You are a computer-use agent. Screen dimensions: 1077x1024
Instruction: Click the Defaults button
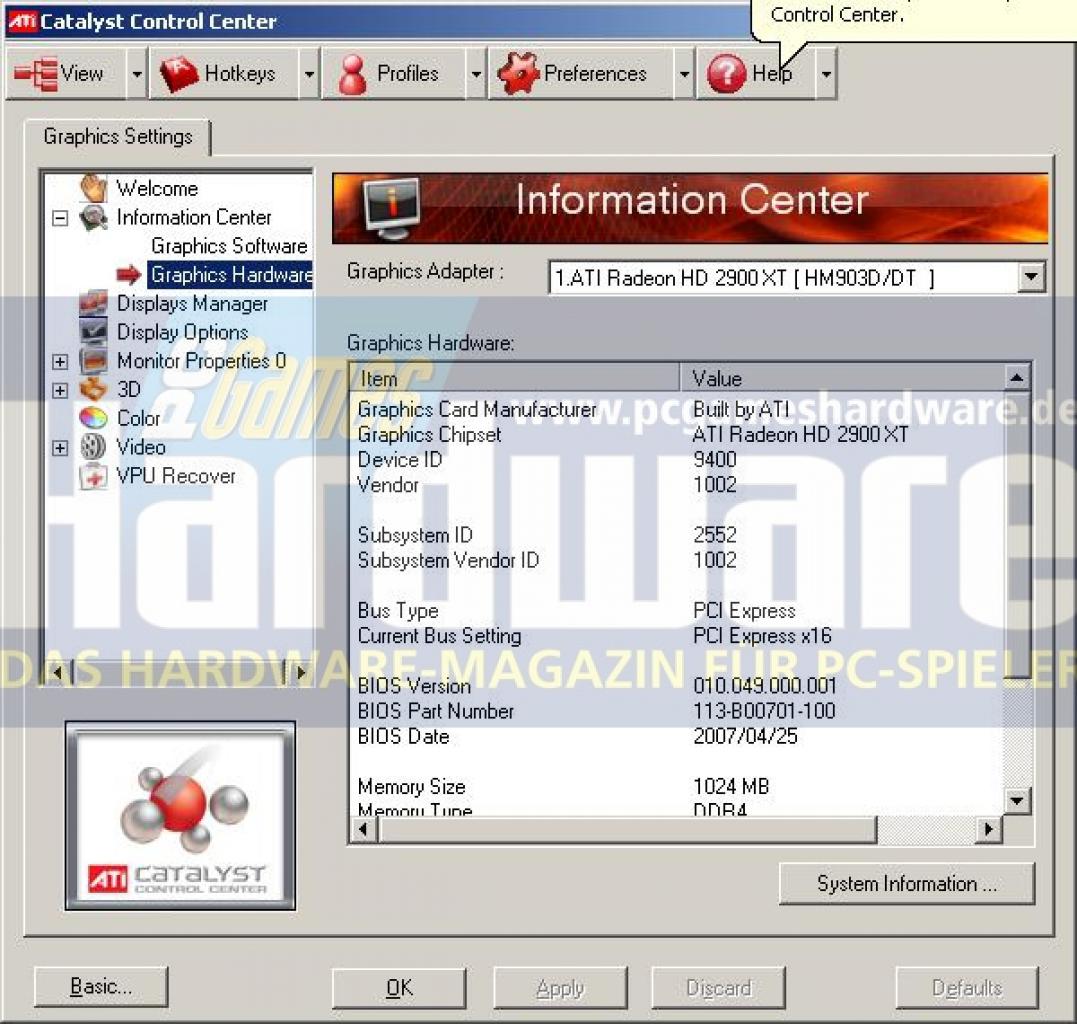[x=967, y=988]
